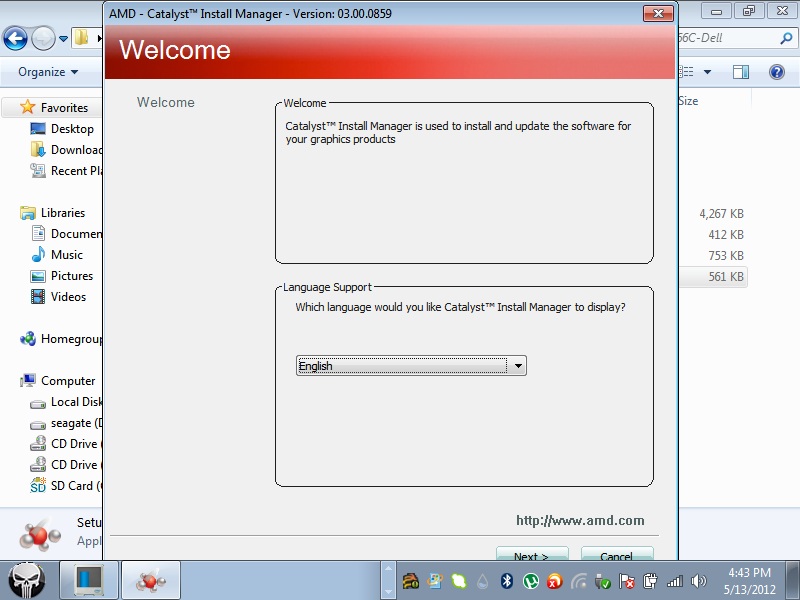Click the Videos filmstrip icon
The height and width of the screenshot is (600, 800).
click(x=38, y=296)
